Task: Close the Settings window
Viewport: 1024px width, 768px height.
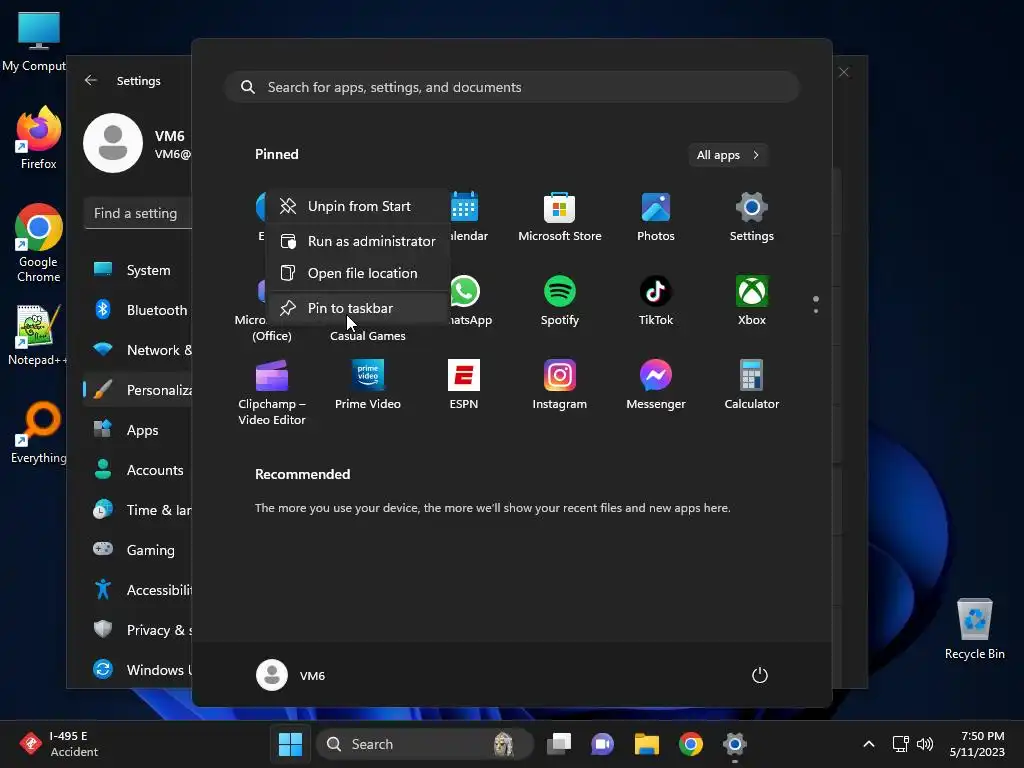Action: pos(844,72)
